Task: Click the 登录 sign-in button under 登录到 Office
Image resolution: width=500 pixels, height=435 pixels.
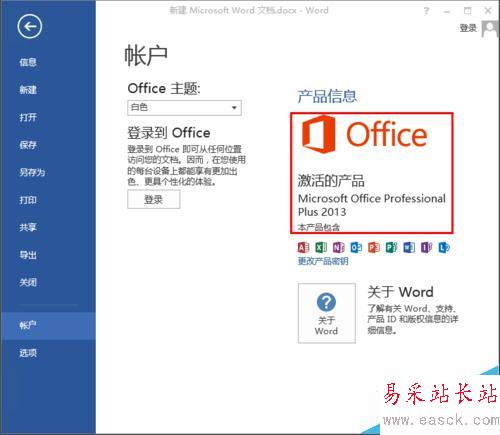Action: [154, 199]
